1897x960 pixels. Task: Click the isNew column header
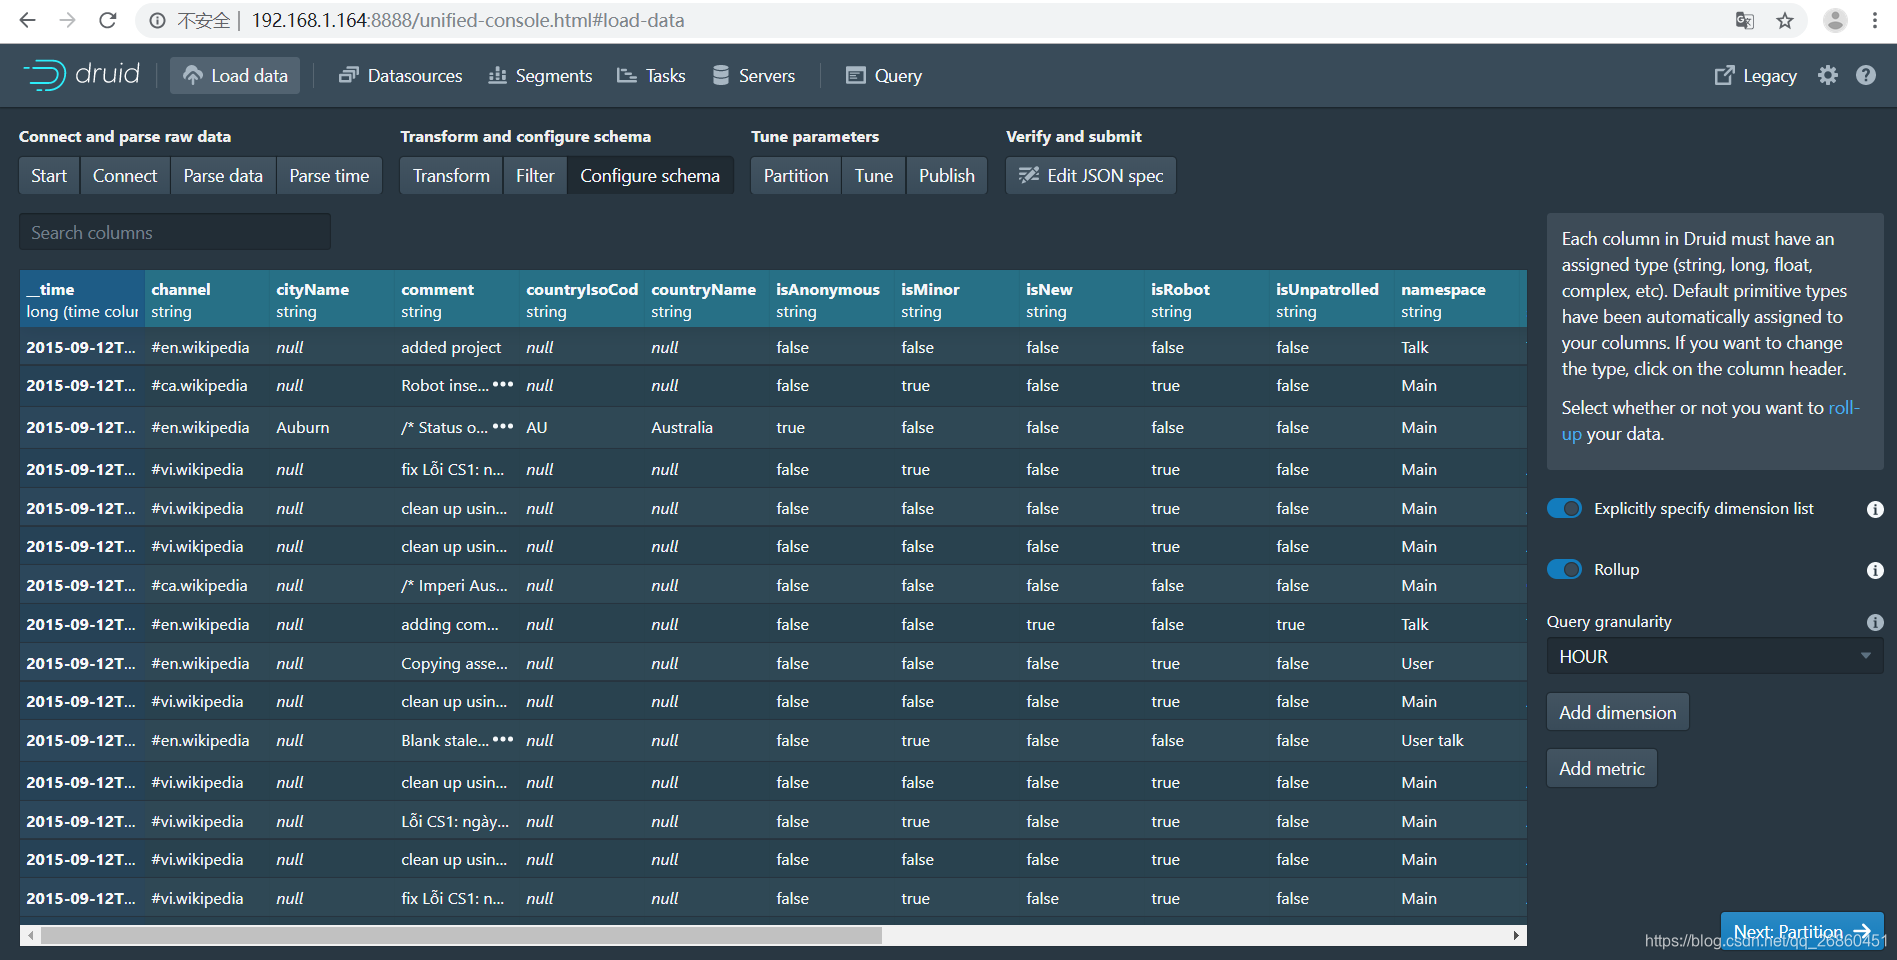tap(1082, 300)
